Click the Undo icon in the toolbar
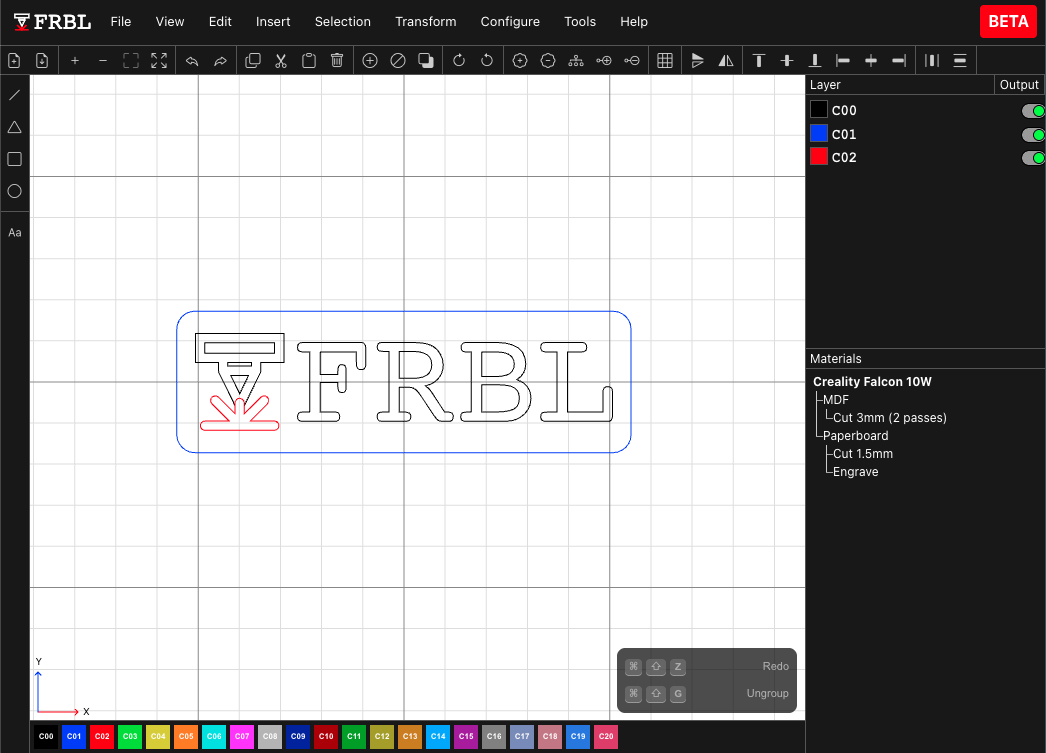 192,60
